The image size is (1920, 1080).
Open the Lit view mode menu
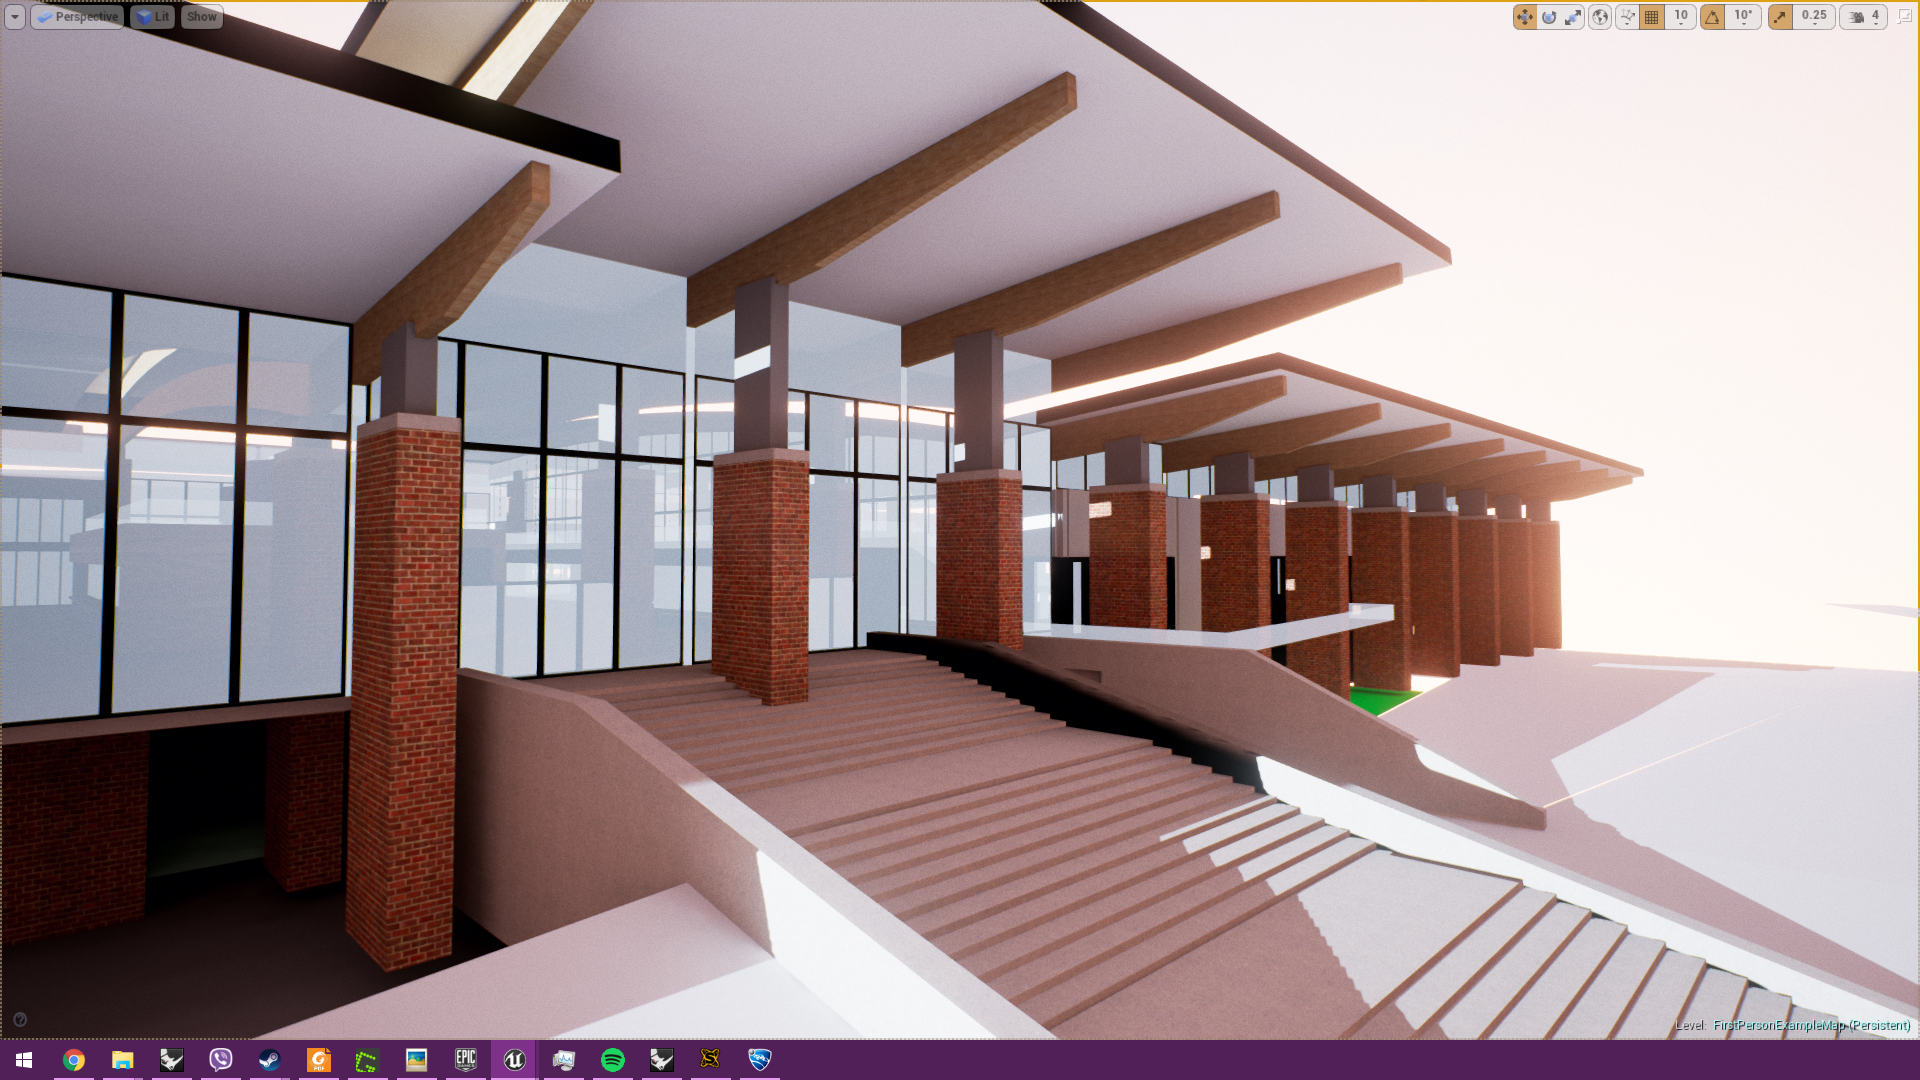(x=153, y=17)
